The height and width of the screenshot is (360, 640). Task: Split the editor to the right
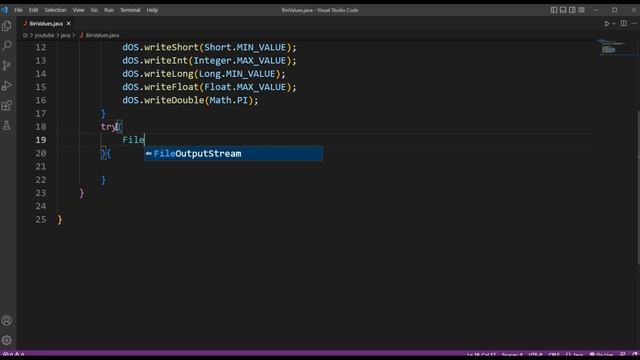click(624, 24)
